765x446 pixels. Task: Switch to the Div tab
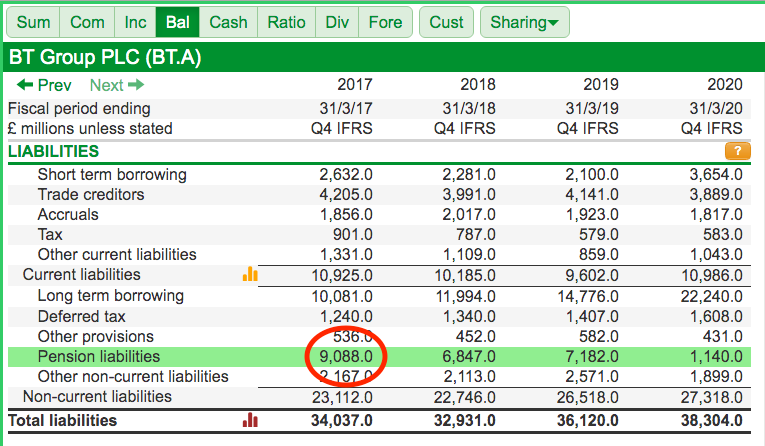click(x=337, y=22)
